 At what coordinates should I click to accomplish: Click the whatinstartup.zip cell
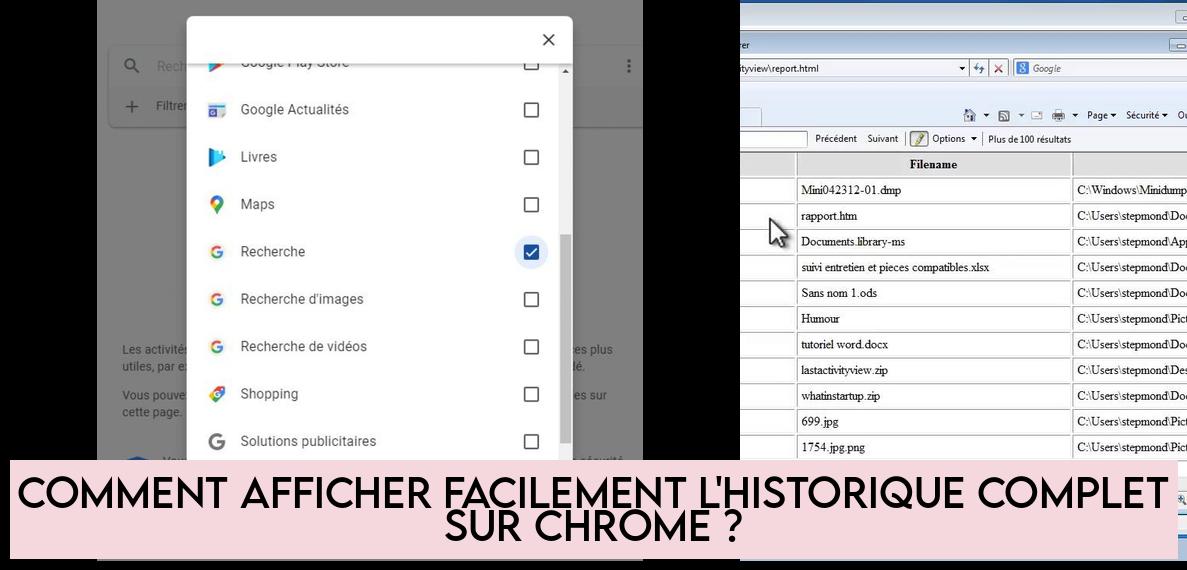pos(933,396)
